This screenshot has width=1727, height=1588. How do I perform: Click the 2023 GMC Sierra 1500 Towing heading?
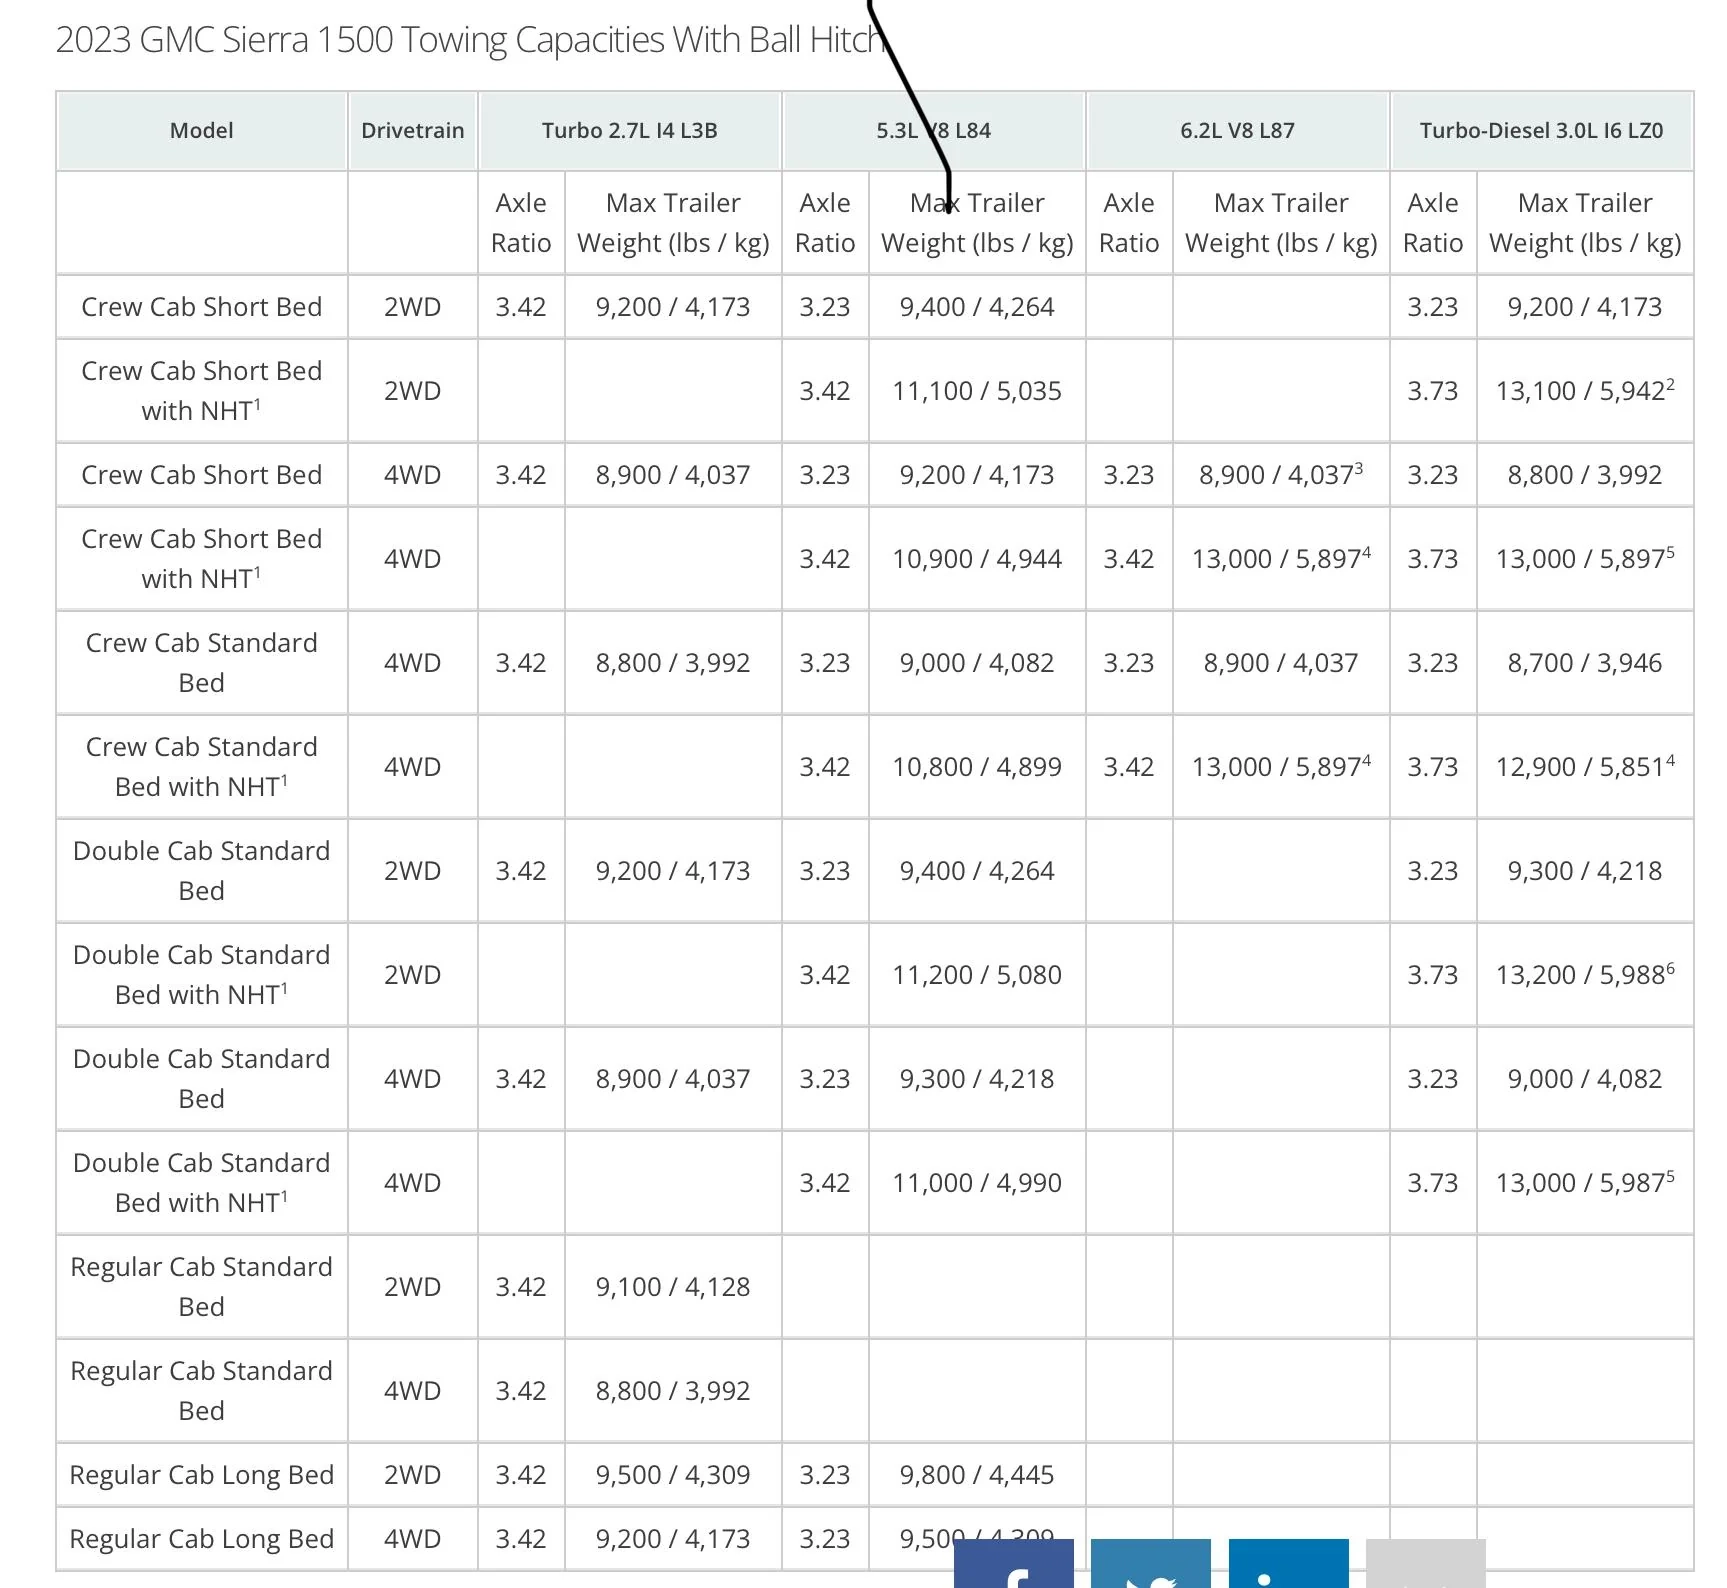click(470, 40)
